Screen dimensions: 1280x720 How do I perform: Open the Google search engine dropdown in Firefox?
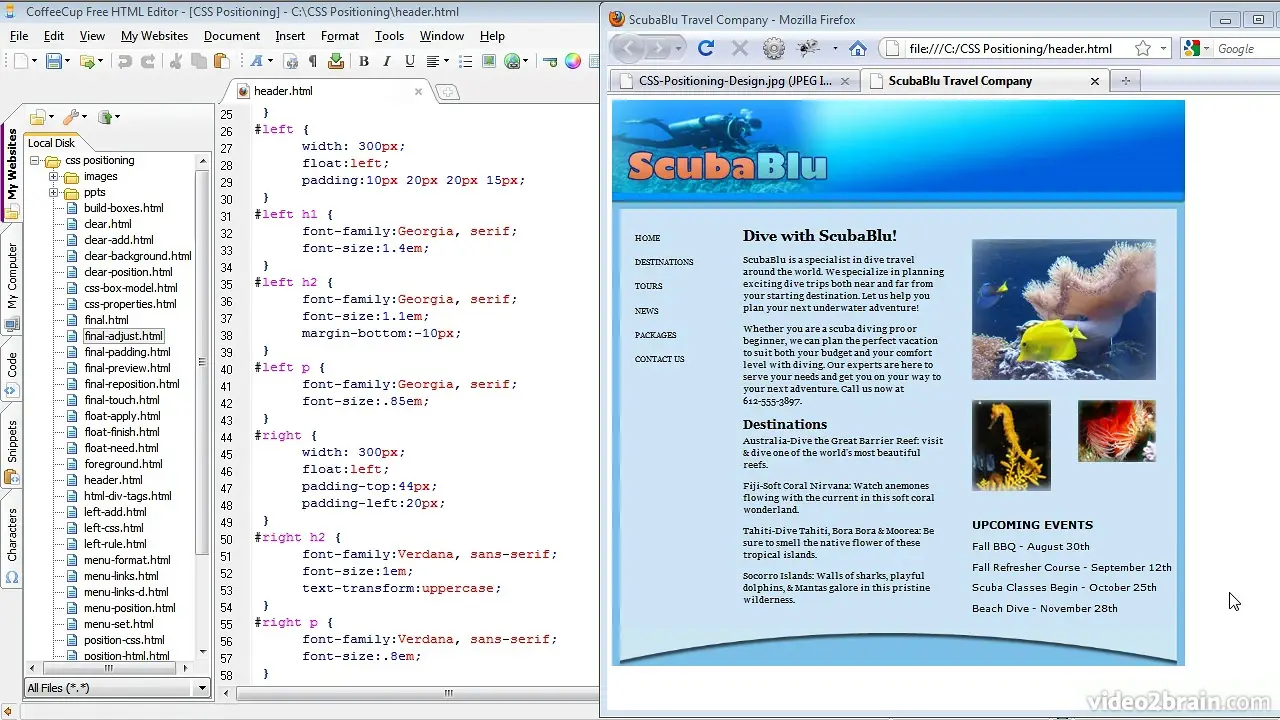(1207, 48)
